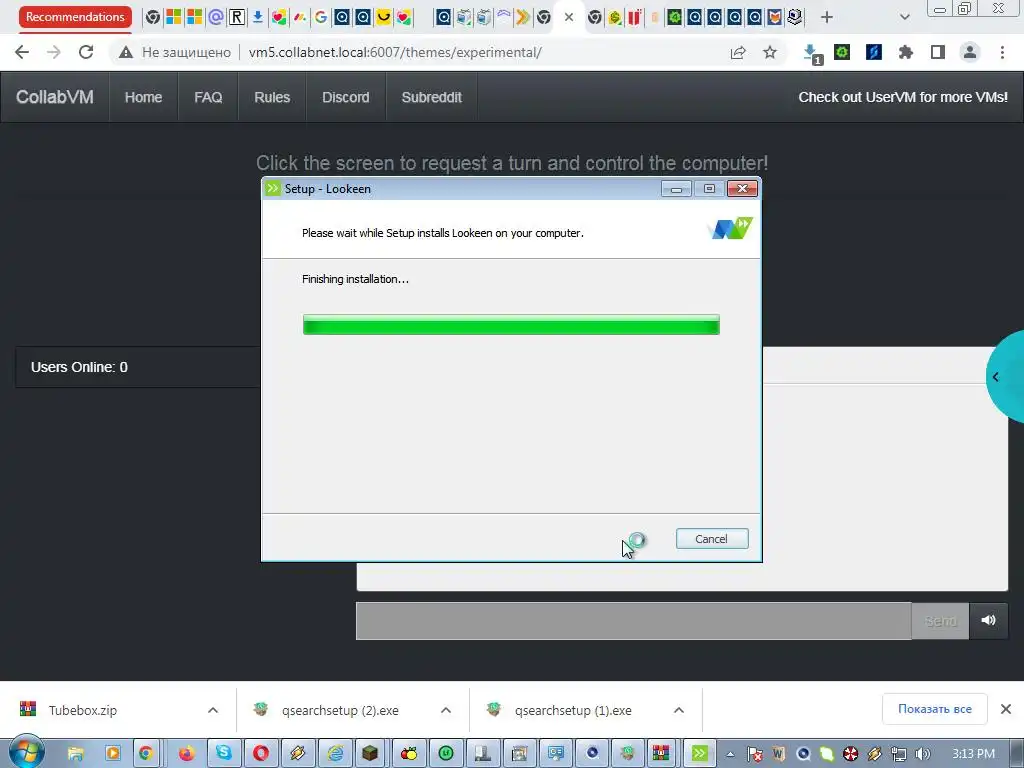Expand options for qsearchsetup (2).exe

tap(446, 710)
